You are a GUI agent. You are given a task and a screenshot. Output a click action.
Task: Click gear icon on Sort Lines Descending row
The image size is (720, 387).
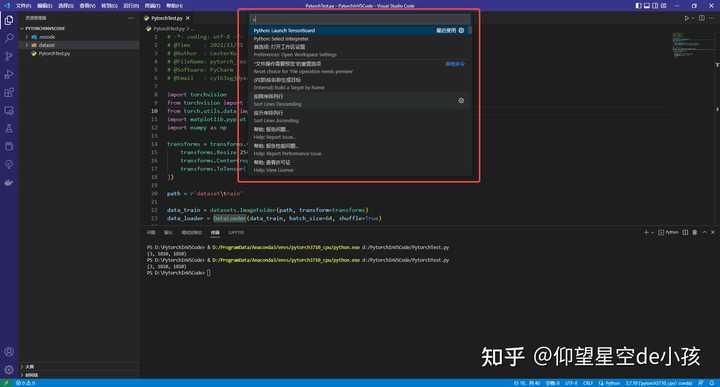point(461,101)
